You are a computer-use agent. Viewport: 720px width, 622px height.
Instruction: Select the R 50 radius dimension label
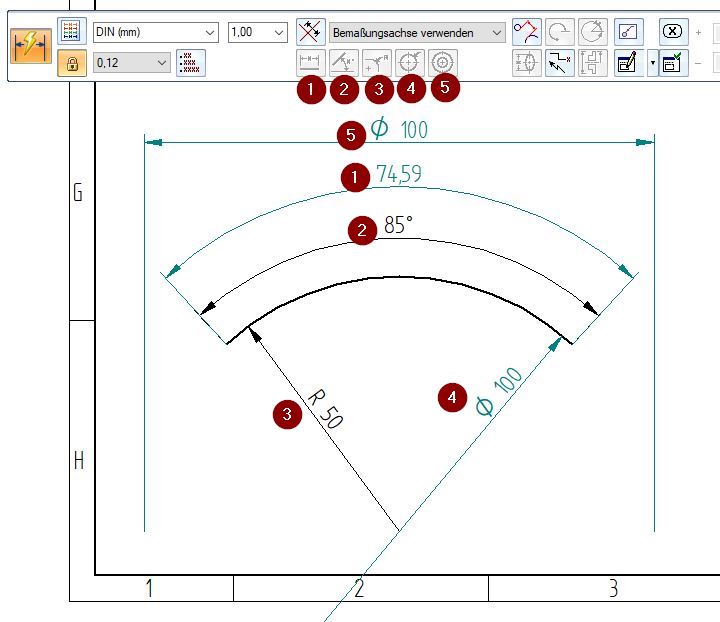324,407
